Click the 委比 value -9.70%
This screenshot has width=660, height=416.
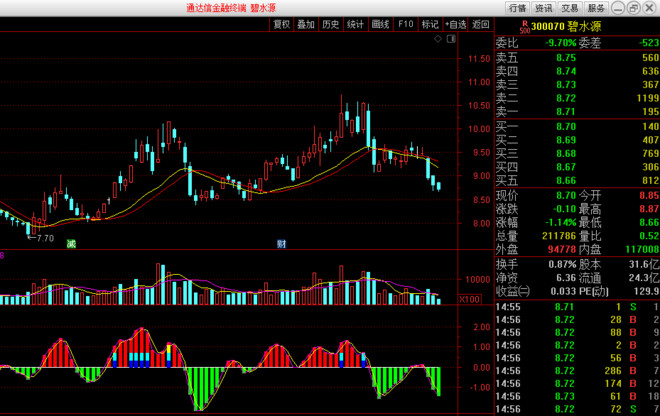(x=561, y=43)
